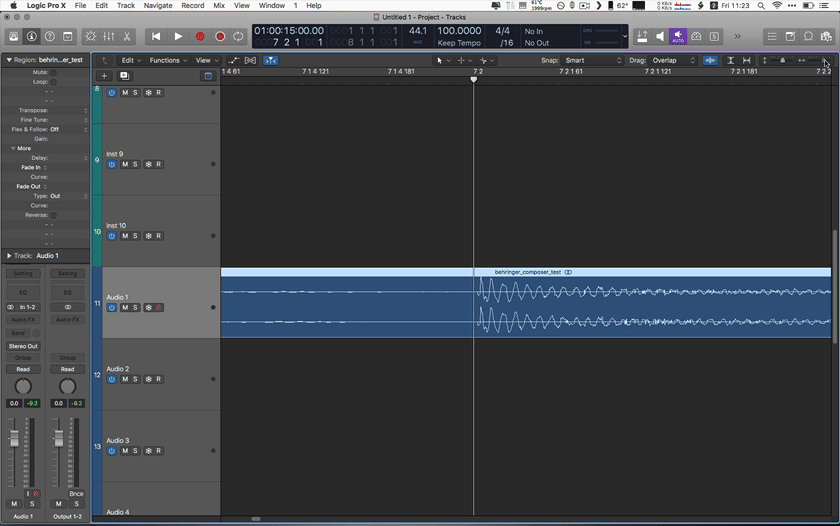Open the Mix menu
The height and width of the screenshot is (526, 840).
(x=219, y=5)
